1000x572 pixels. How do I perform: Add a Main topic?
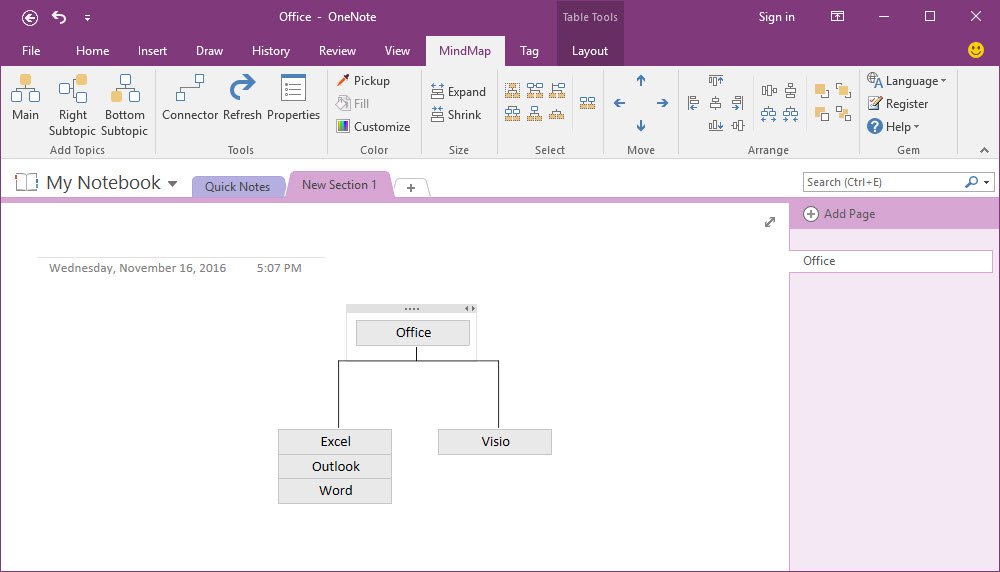click(25, 98)
